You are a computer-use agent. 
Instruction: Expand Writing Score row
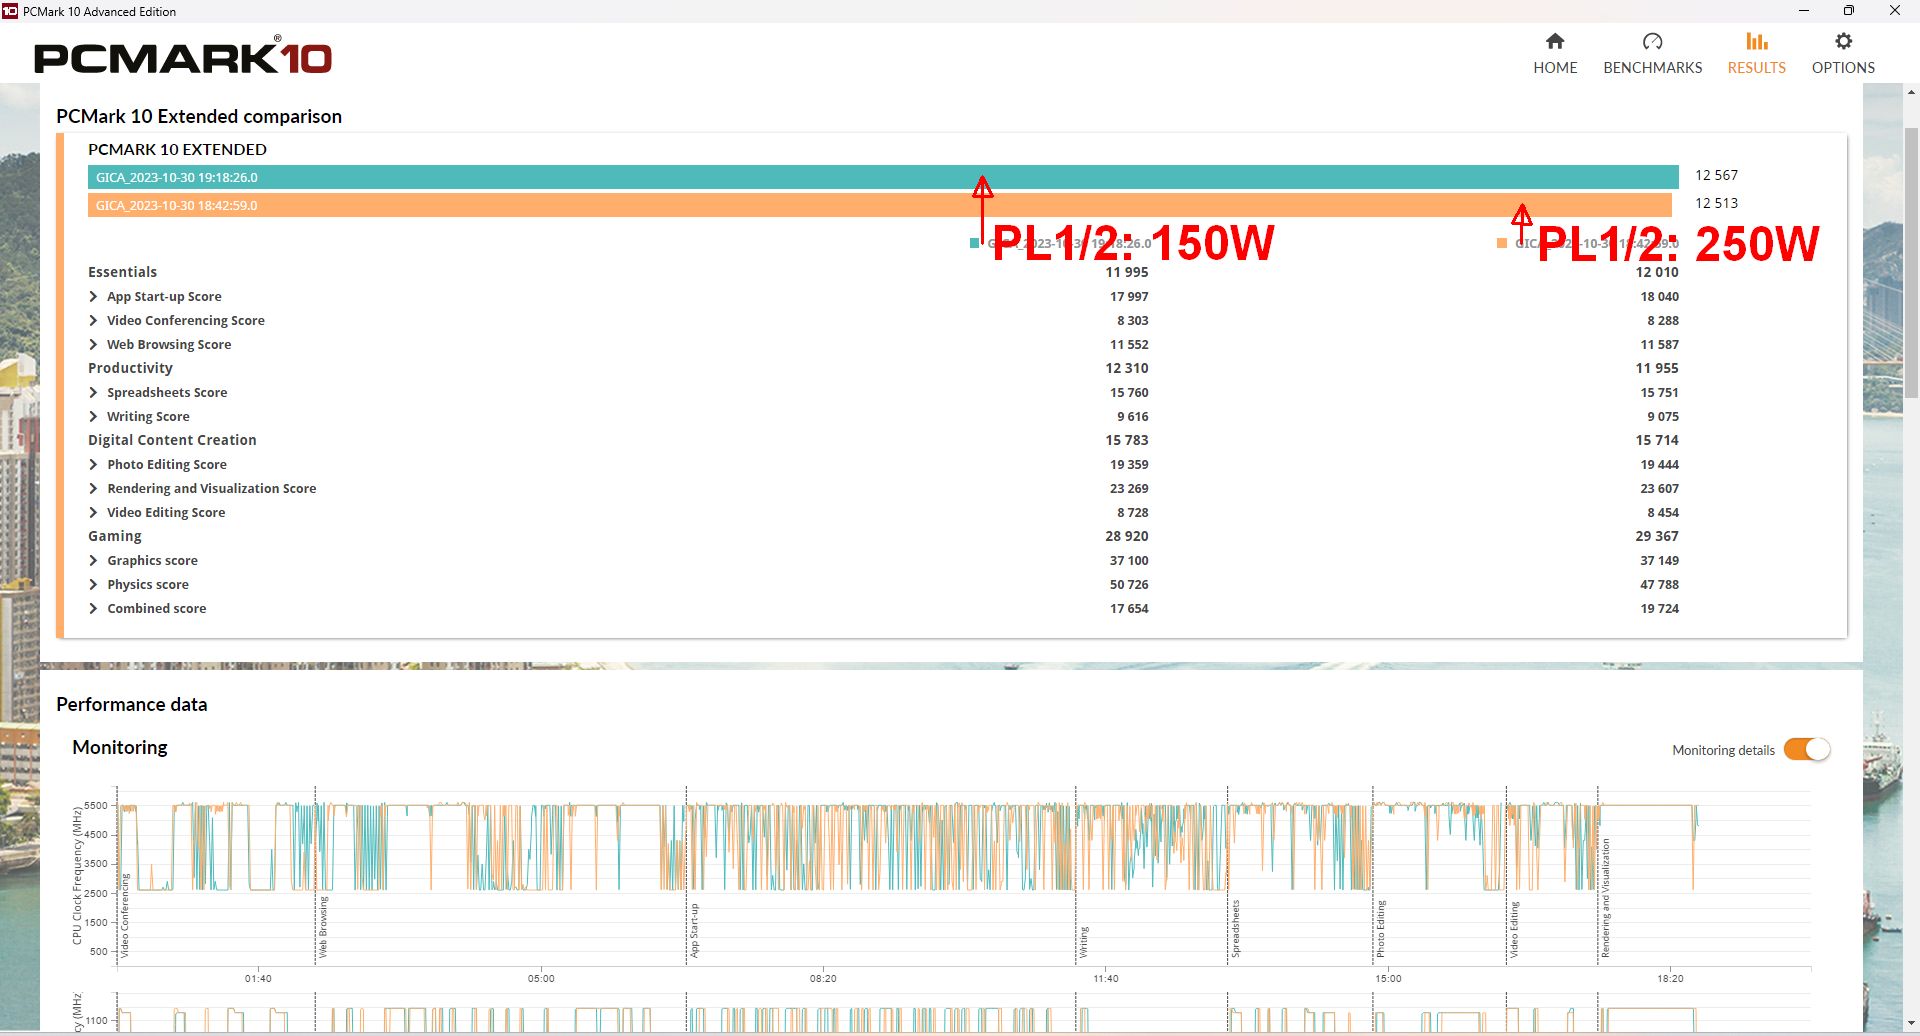[x=93, y=416]
